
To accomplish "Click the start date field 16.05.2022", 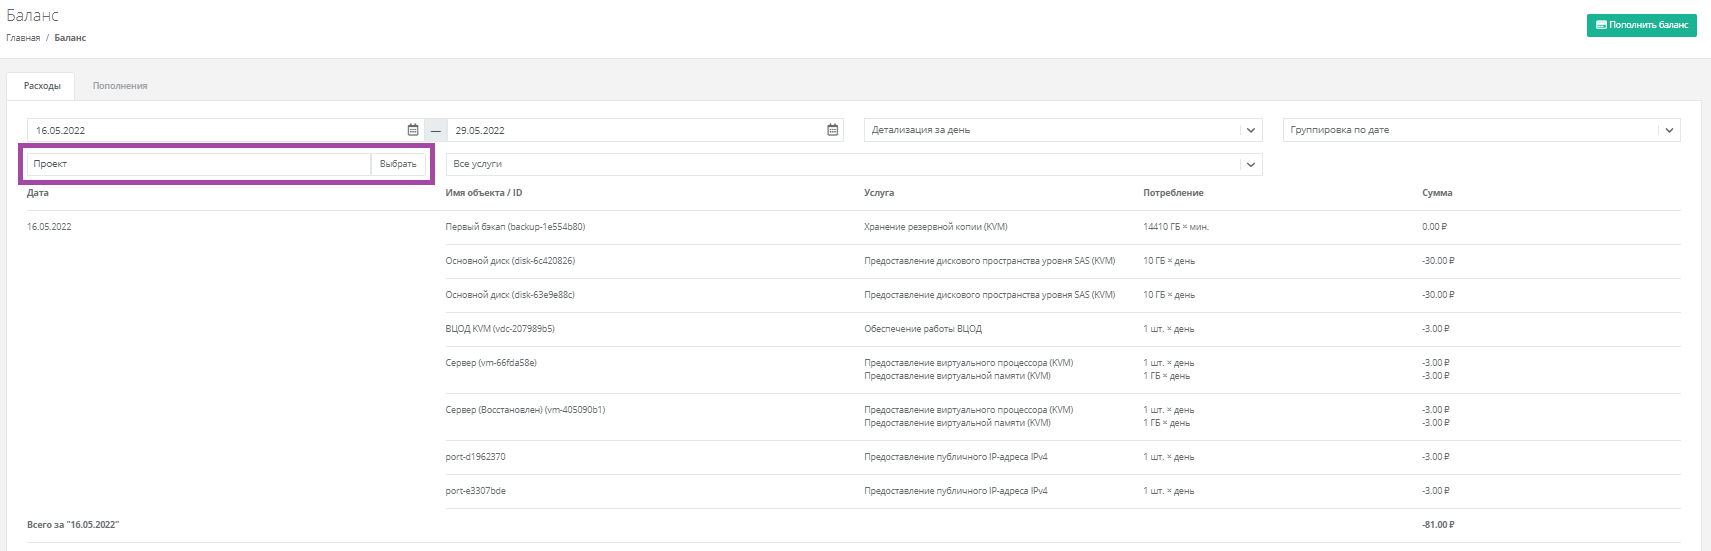I will pyautogui.click(x=225, y=130).
